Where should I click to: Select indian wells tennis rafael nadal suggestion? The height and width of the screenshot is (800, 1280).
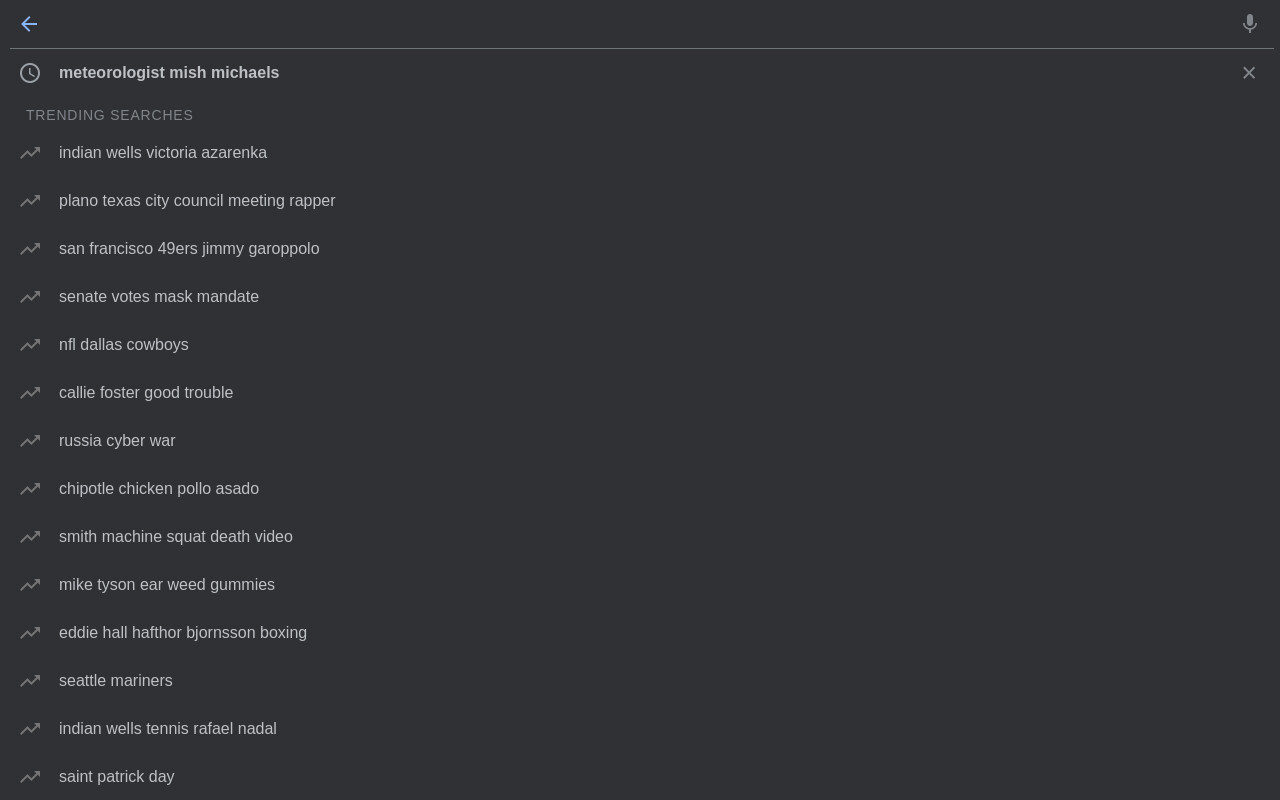(640, 729)
